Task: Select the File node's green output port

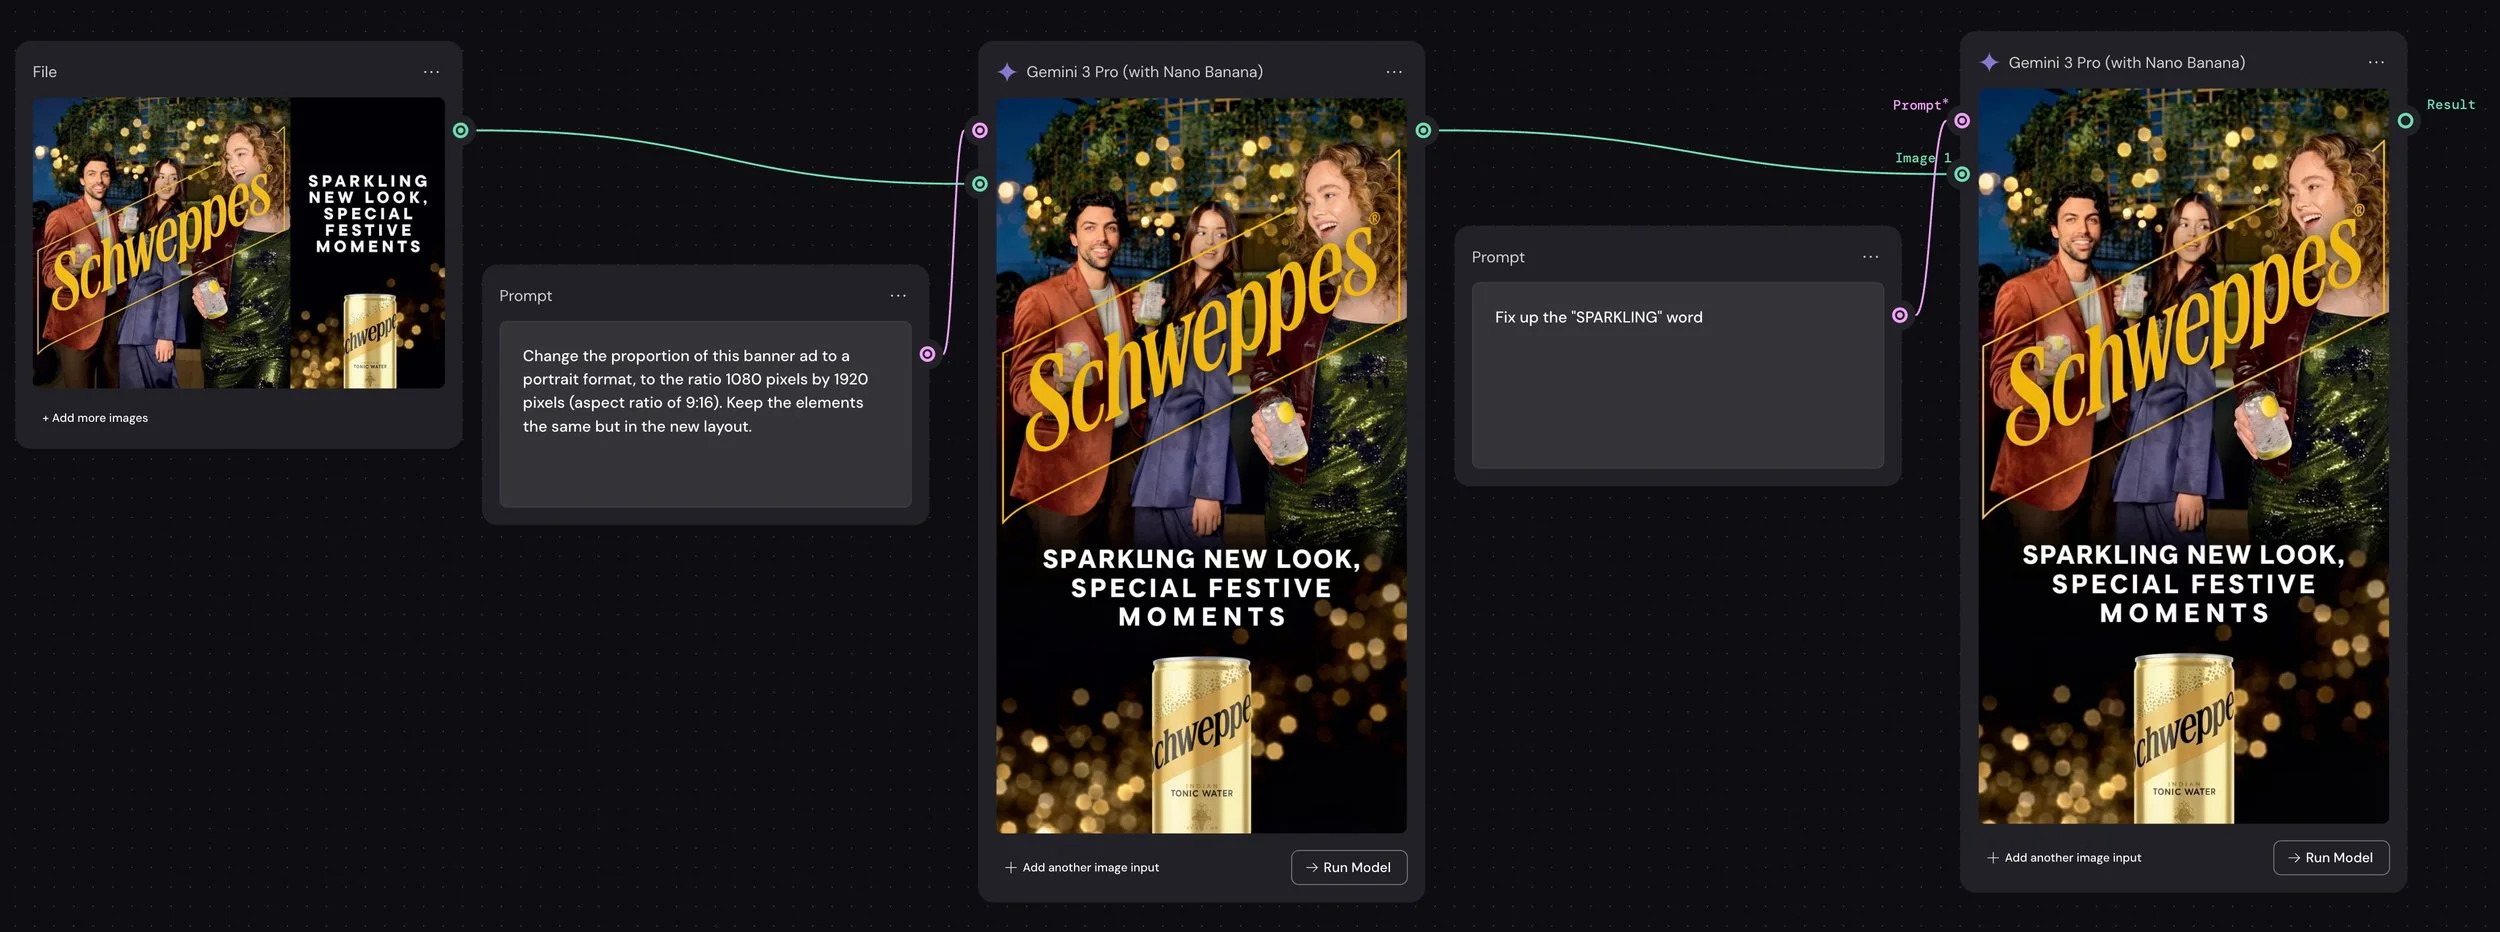Action: pyautogui.click(x=460, y=130)
